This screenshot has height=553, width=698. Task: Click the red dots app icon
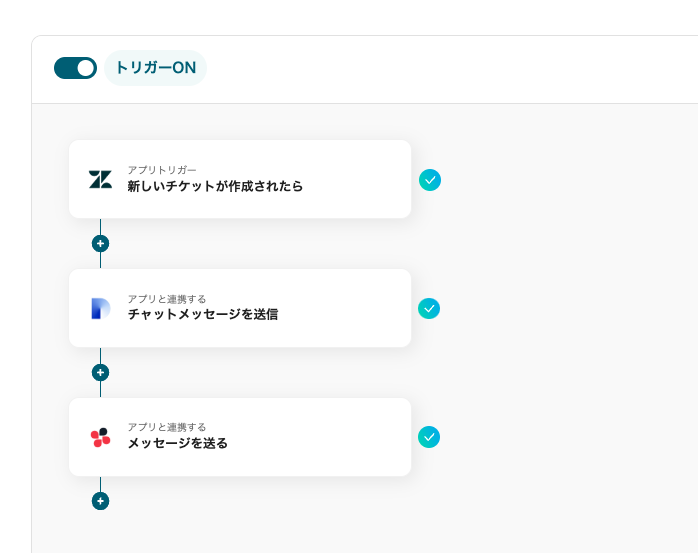pos(100,437)
